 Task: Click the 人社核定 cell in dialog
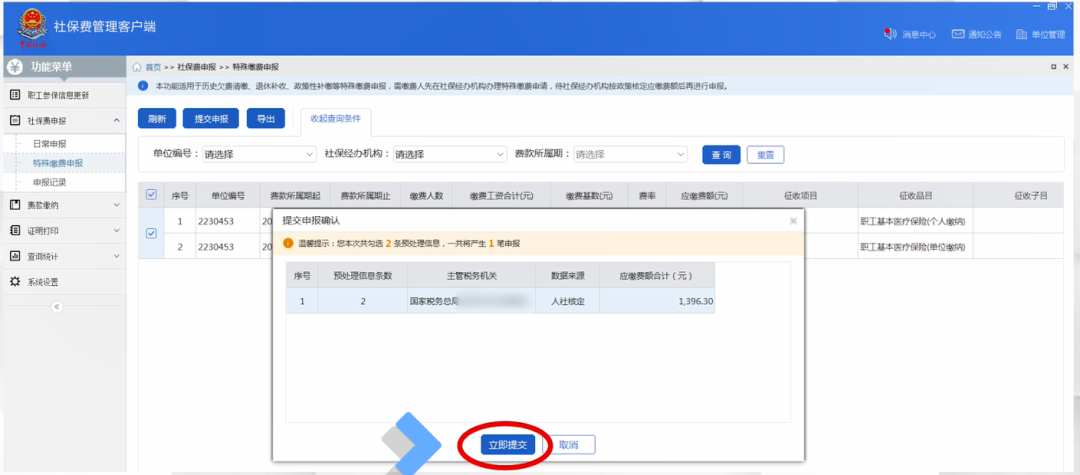pyautogui.click(x=568, y=301)
